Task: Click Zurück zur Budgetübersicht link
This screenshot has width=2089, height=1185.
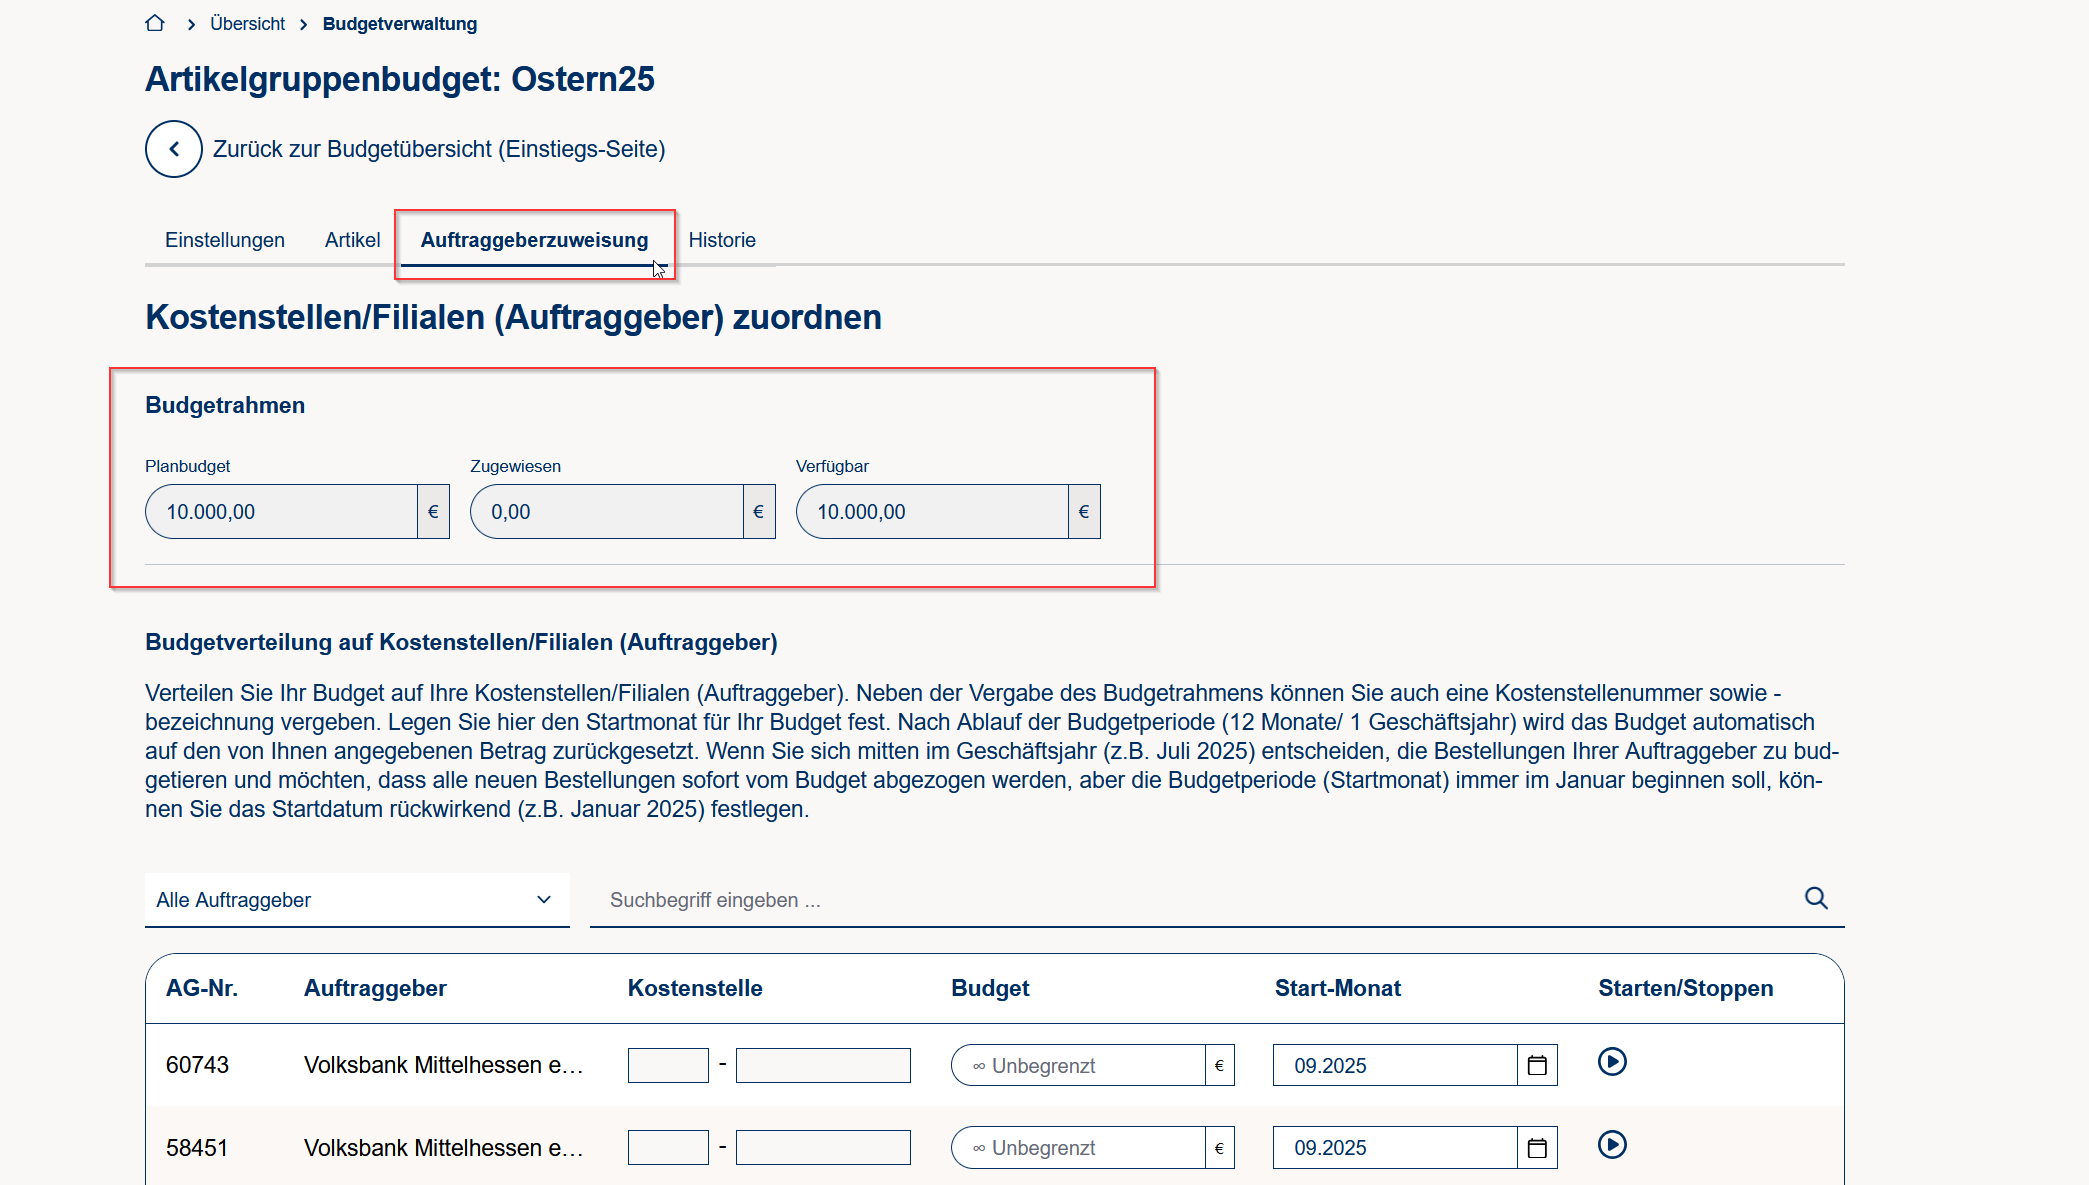Action: click(438, 149)
